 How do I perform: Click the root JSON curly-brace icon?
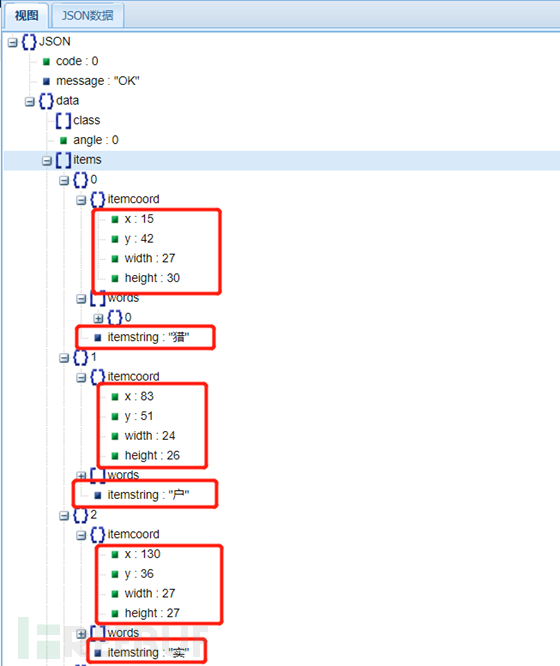coord(29,42)
